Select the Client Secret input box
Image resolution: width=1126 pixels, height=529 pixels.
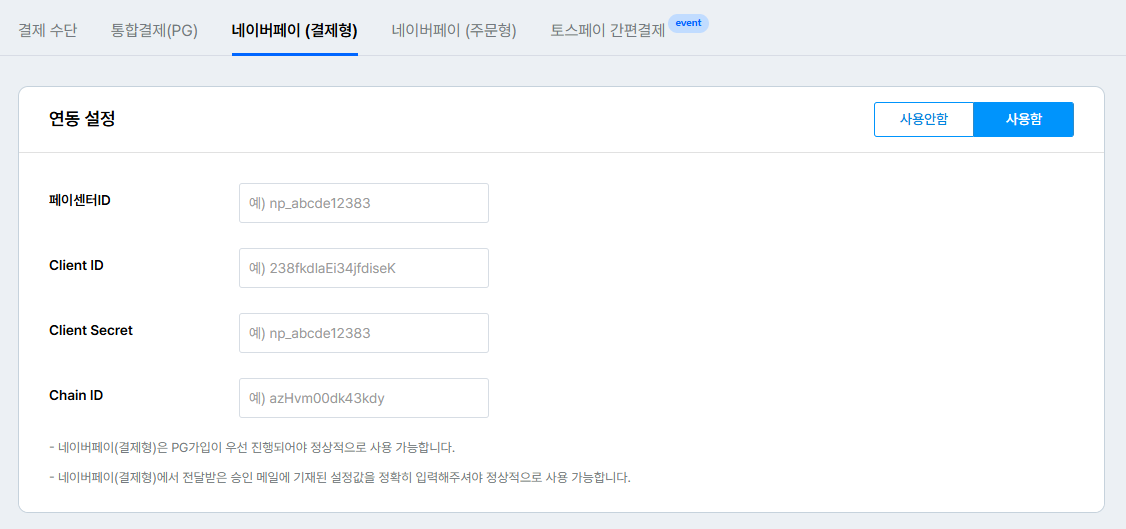[x=364, y=333]
